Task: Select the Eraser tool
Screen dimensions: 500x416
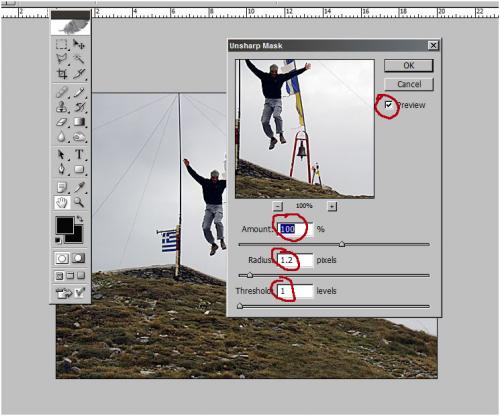Action: click(x=62, y=122)
